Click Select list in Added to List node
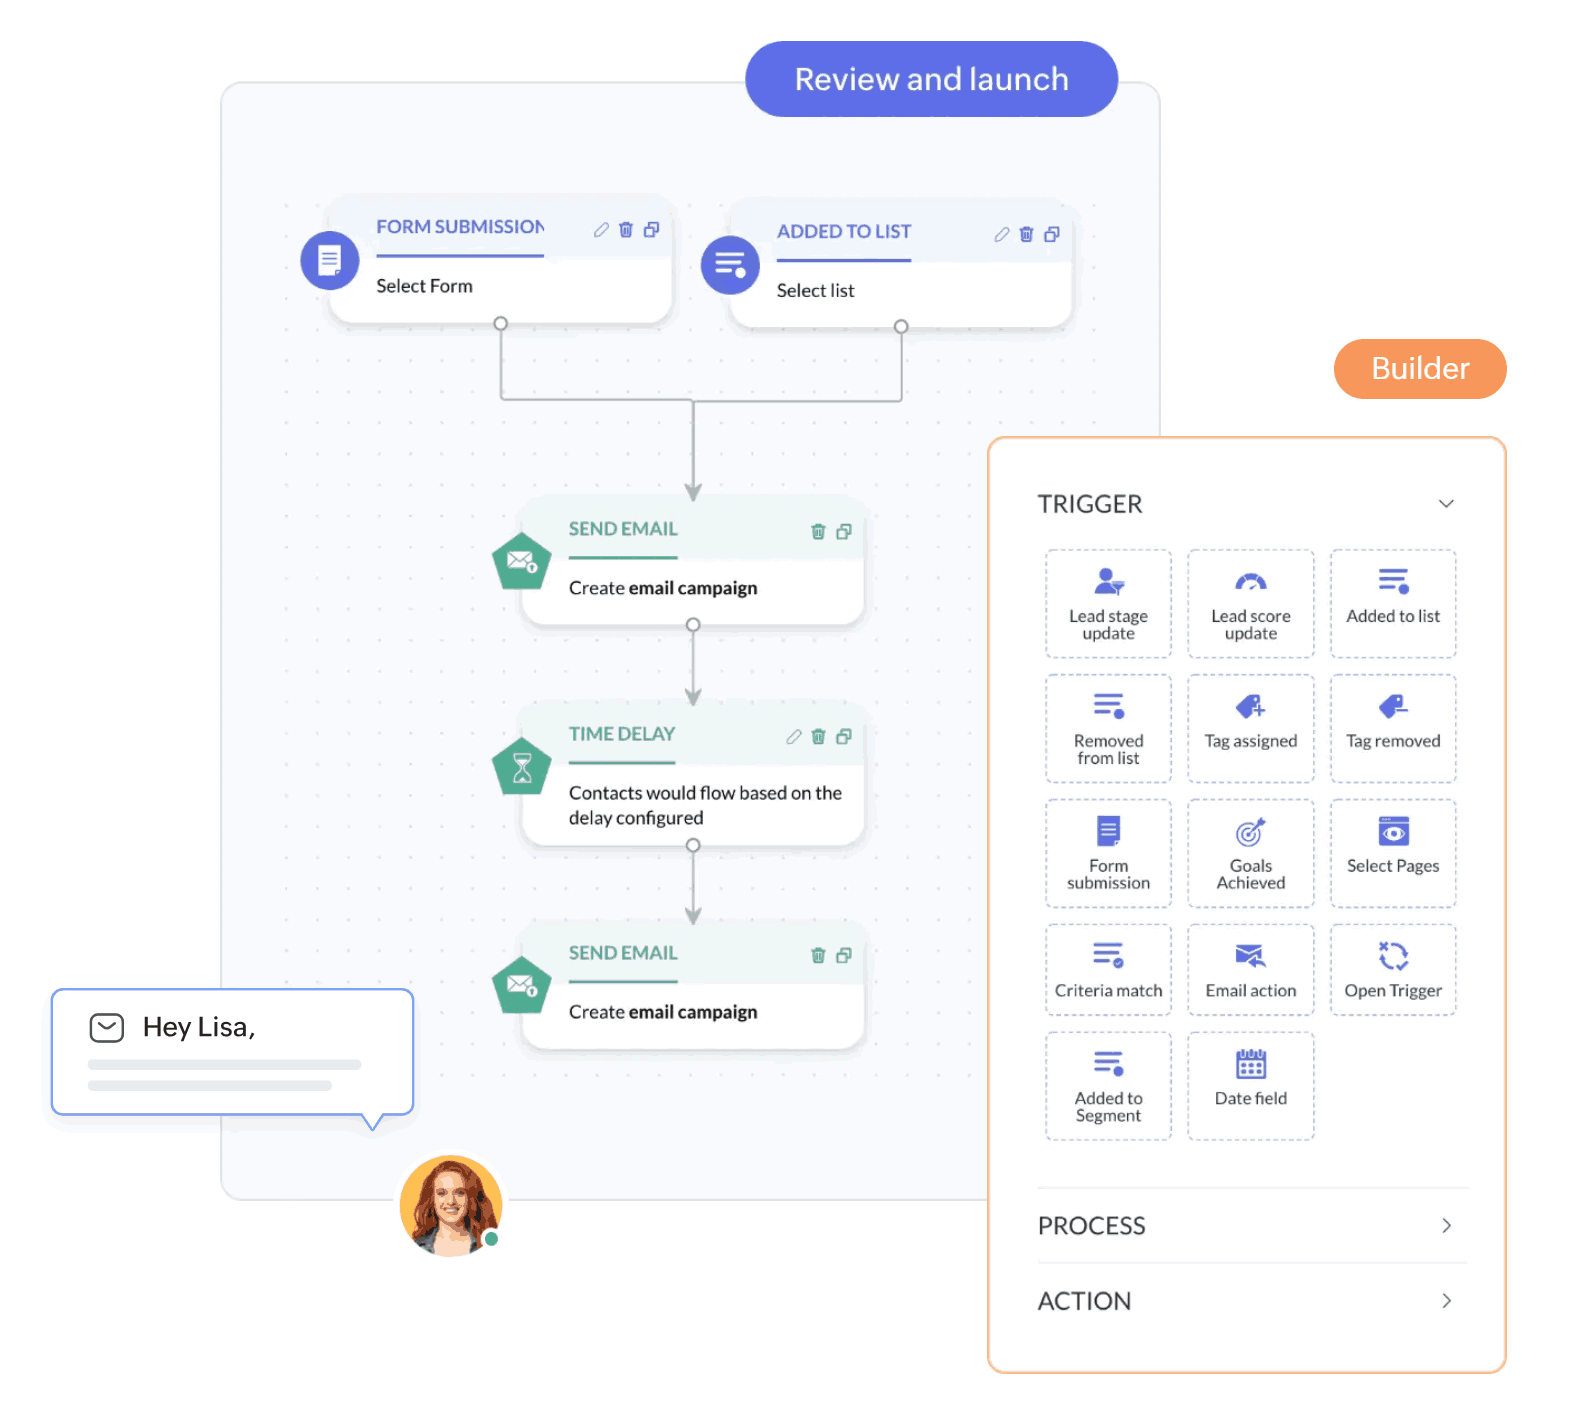 coord(815,291)
